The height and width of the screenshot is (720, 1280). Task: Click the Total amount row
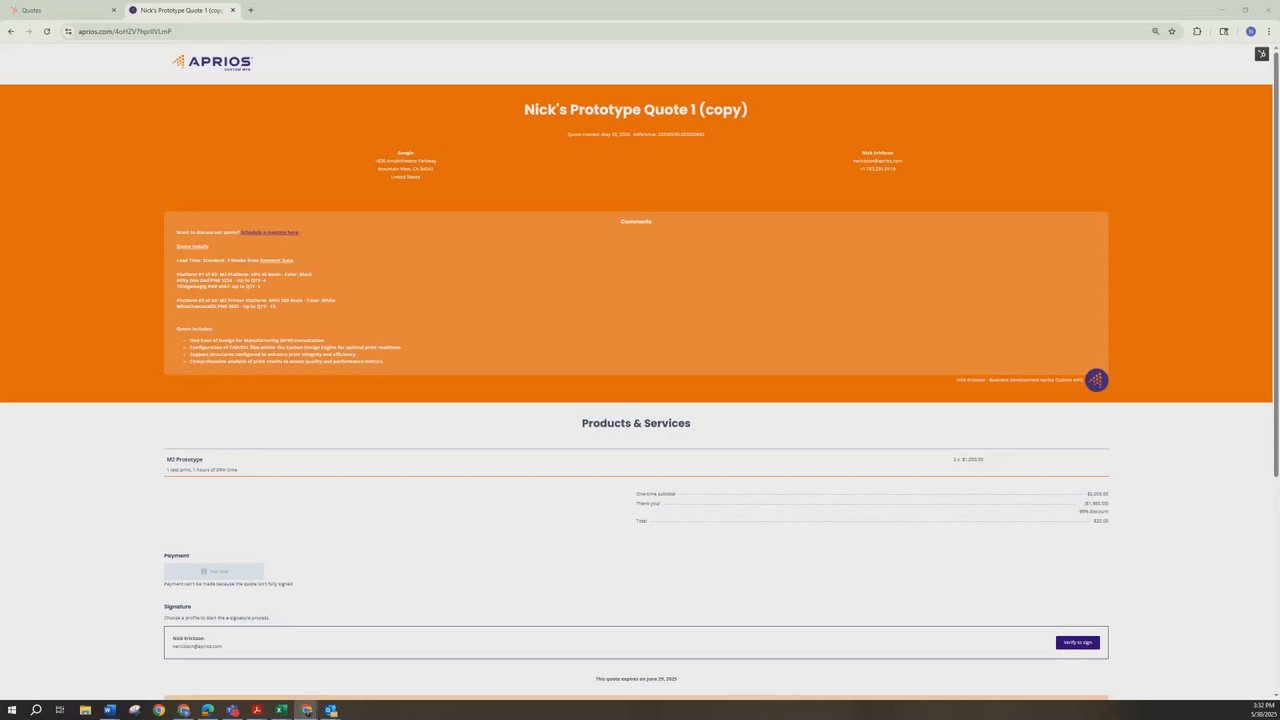click(x=871, y=521)
